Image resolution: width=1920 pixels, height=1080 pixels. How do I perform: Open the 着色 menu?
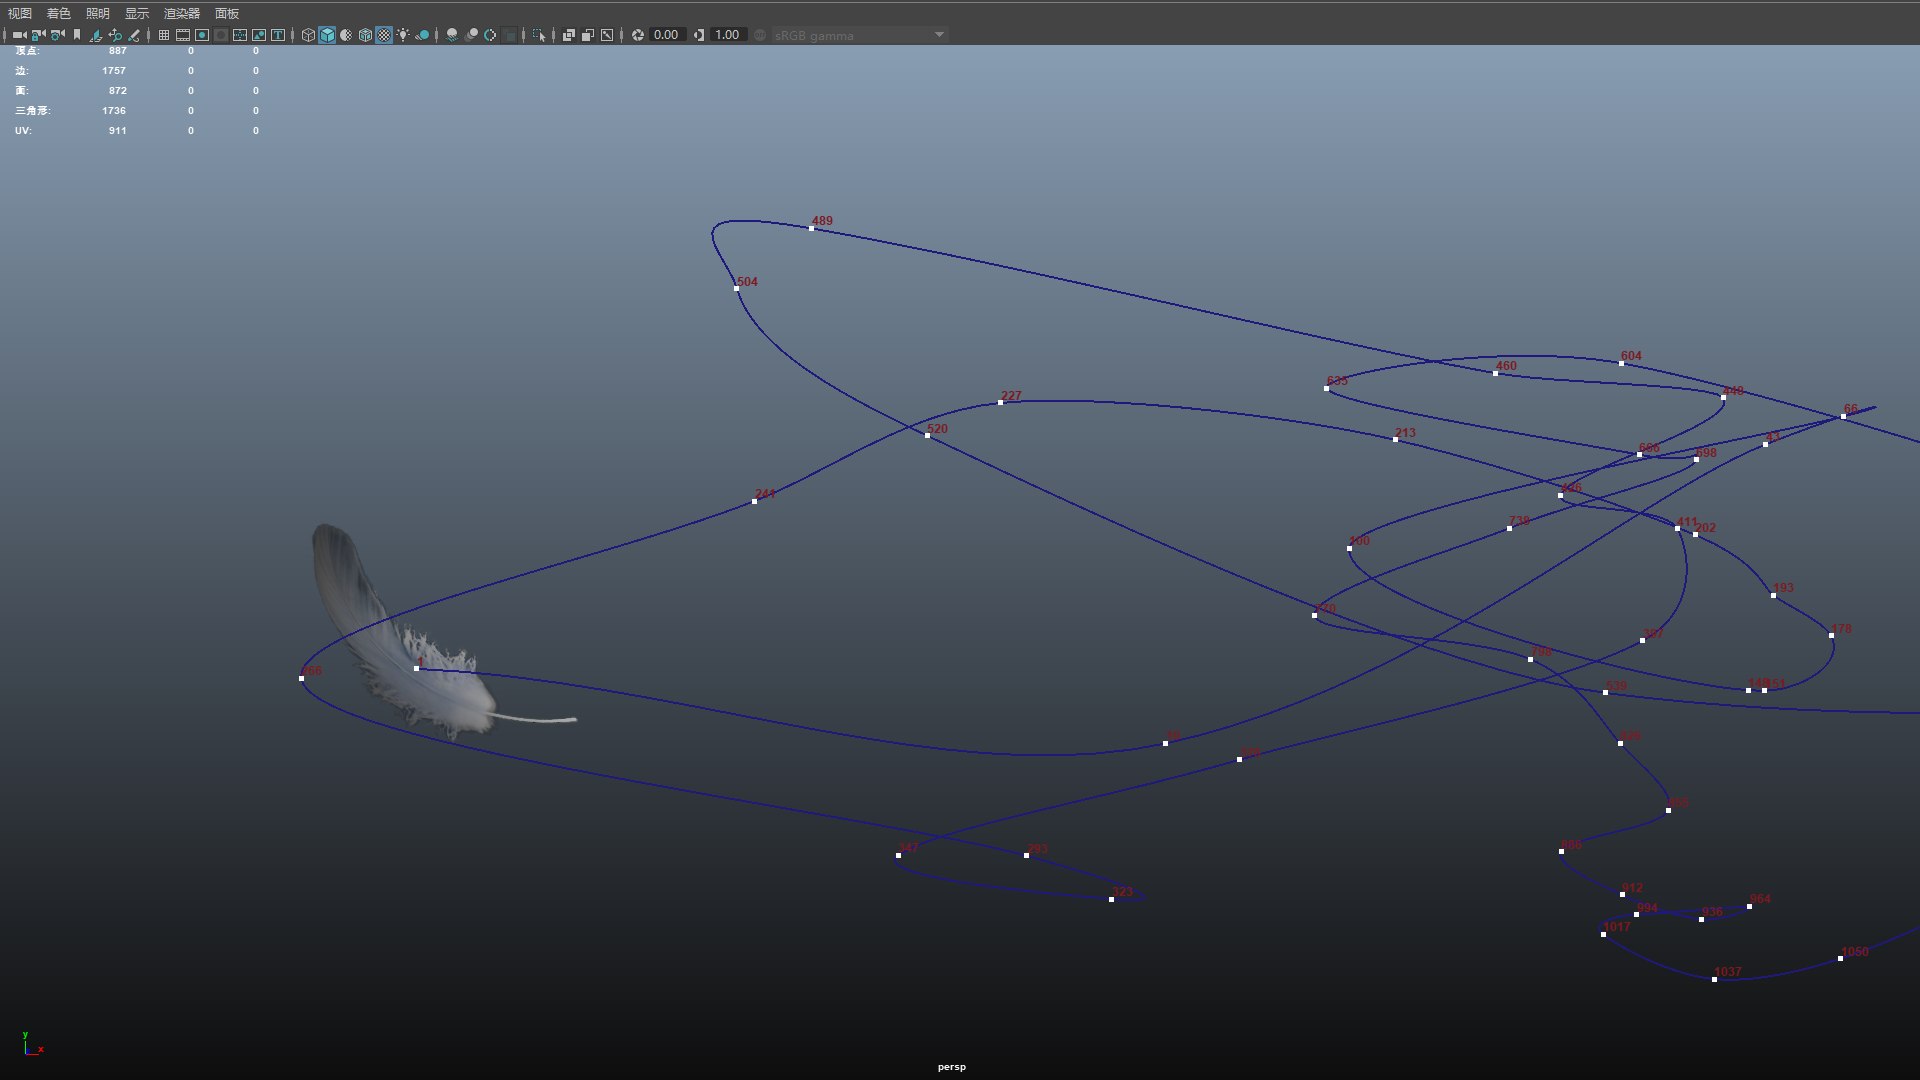(x=59, y=13)
